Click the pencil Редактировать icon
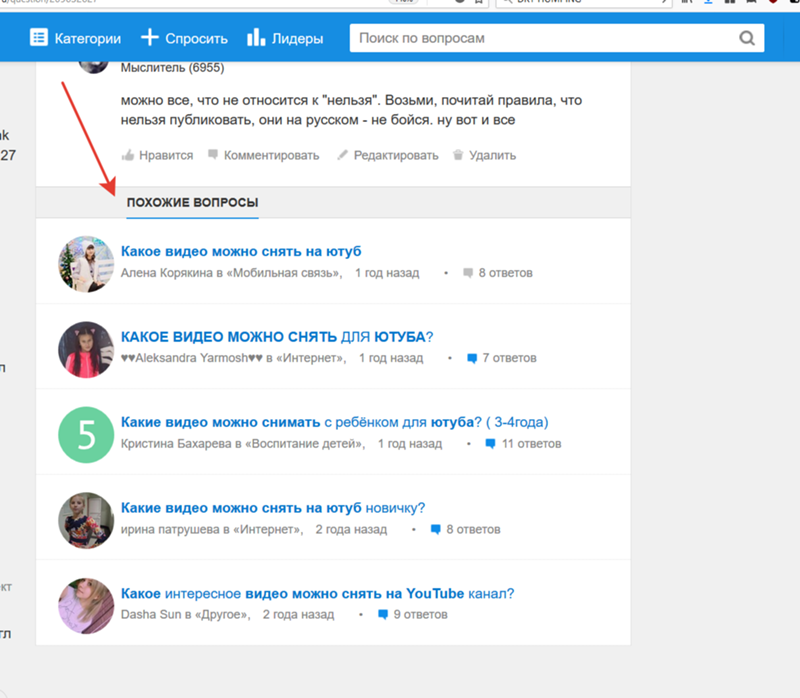This screenshot has width=800, height=698. (342, 155)
